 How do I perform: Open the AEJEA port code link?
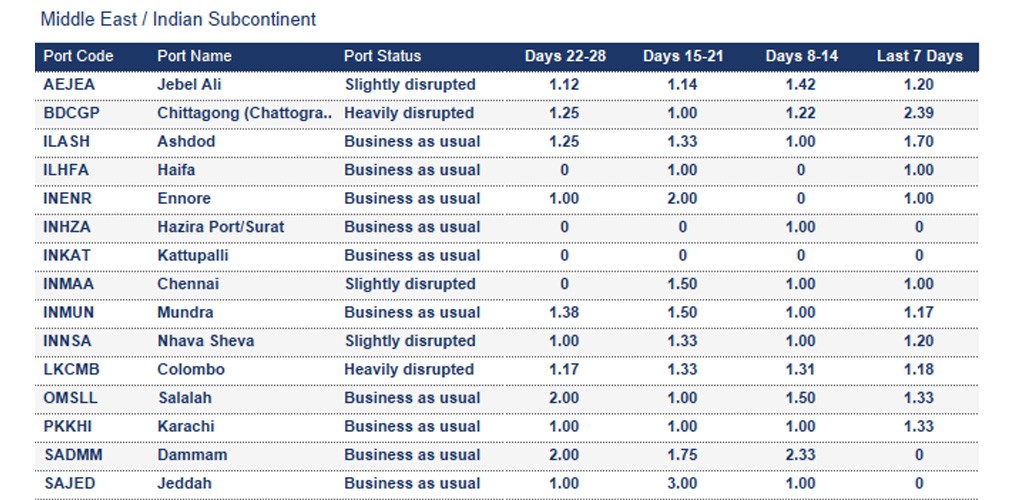tap(69, 85)
